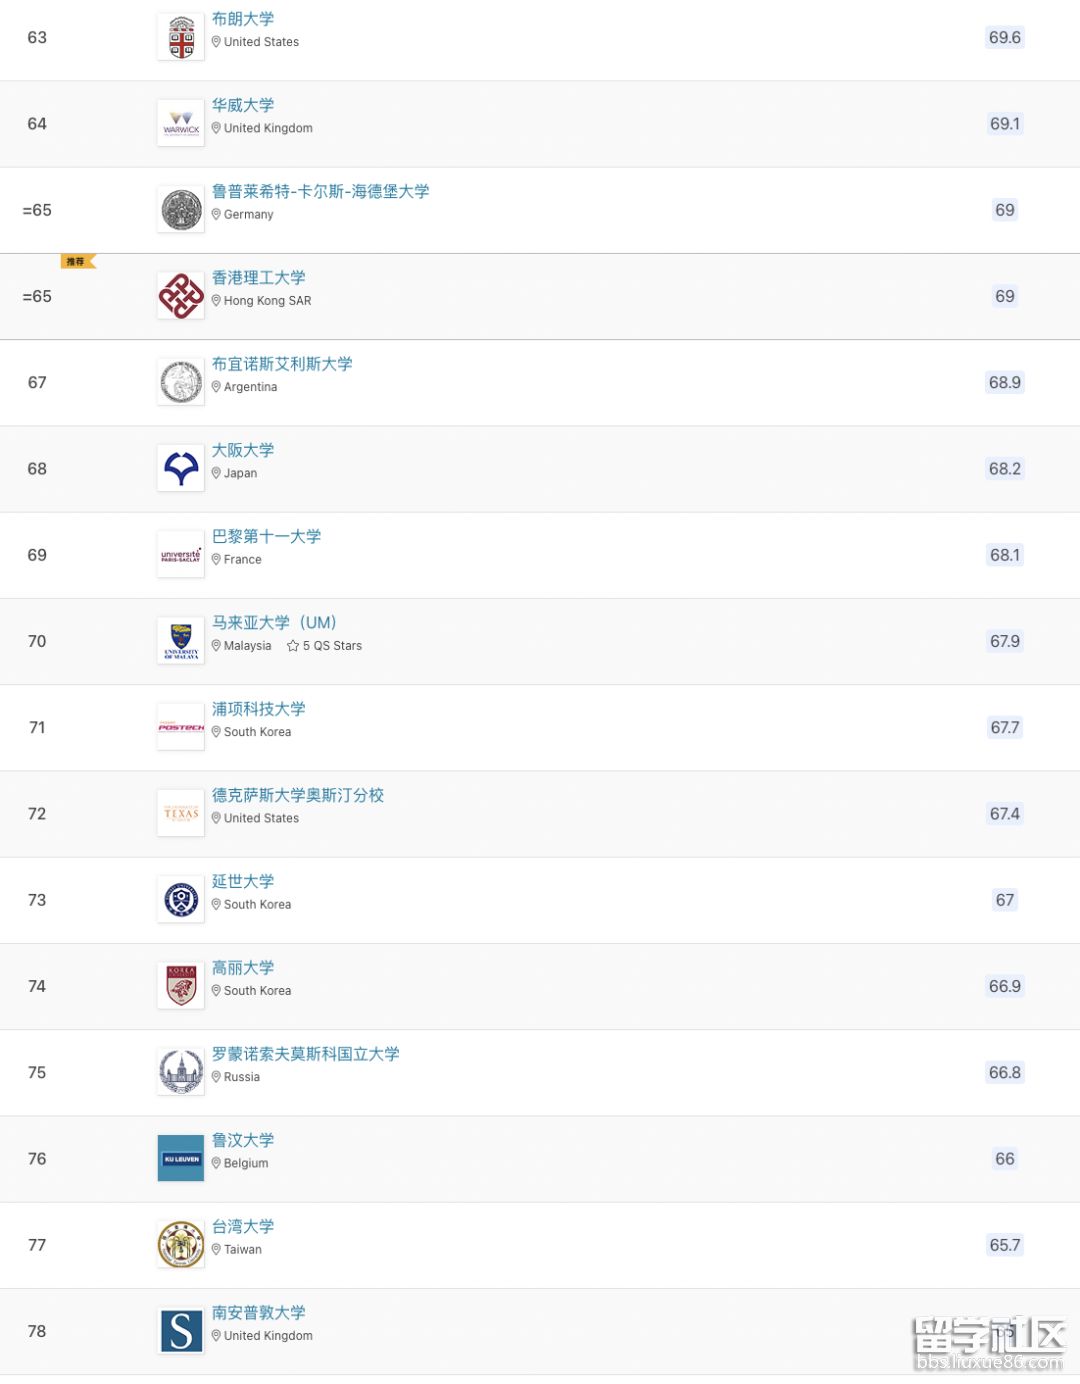Open 马来亚大学（UM）link
The width and height of the screenshot is (1080, 1384).
coord(274,623)
